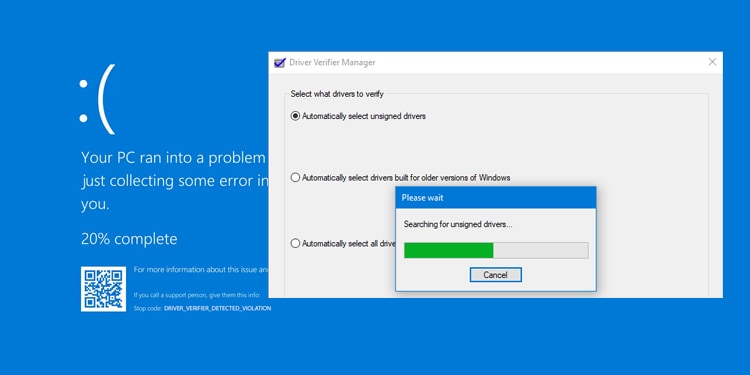Click the For more information about this issue text

(x=201, y=270)
